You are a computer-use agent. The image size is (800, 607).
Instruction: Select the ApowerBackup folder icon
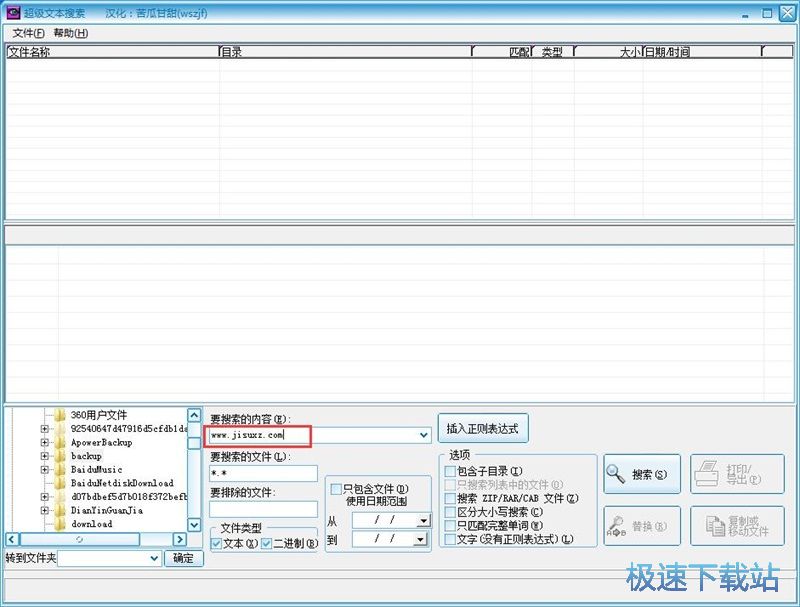point(60,442)
